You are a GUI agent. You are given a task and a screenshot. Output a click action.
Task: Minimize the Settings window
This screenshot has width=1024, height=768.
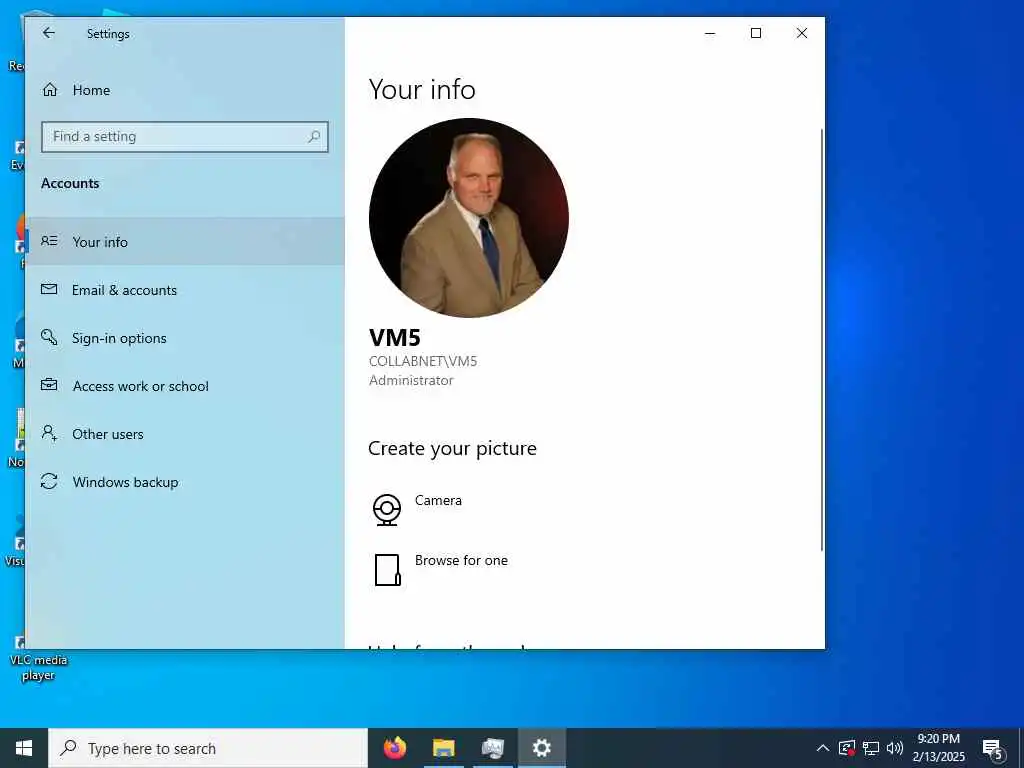[x=710, y=33]
